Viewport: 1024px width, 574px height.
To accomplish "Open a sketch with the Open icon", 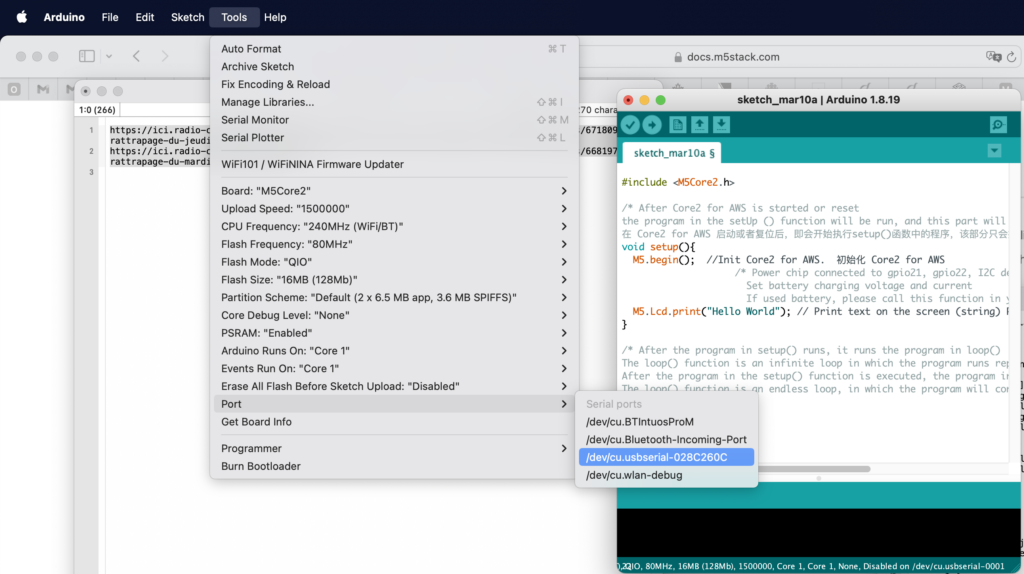I will point(699,125).
